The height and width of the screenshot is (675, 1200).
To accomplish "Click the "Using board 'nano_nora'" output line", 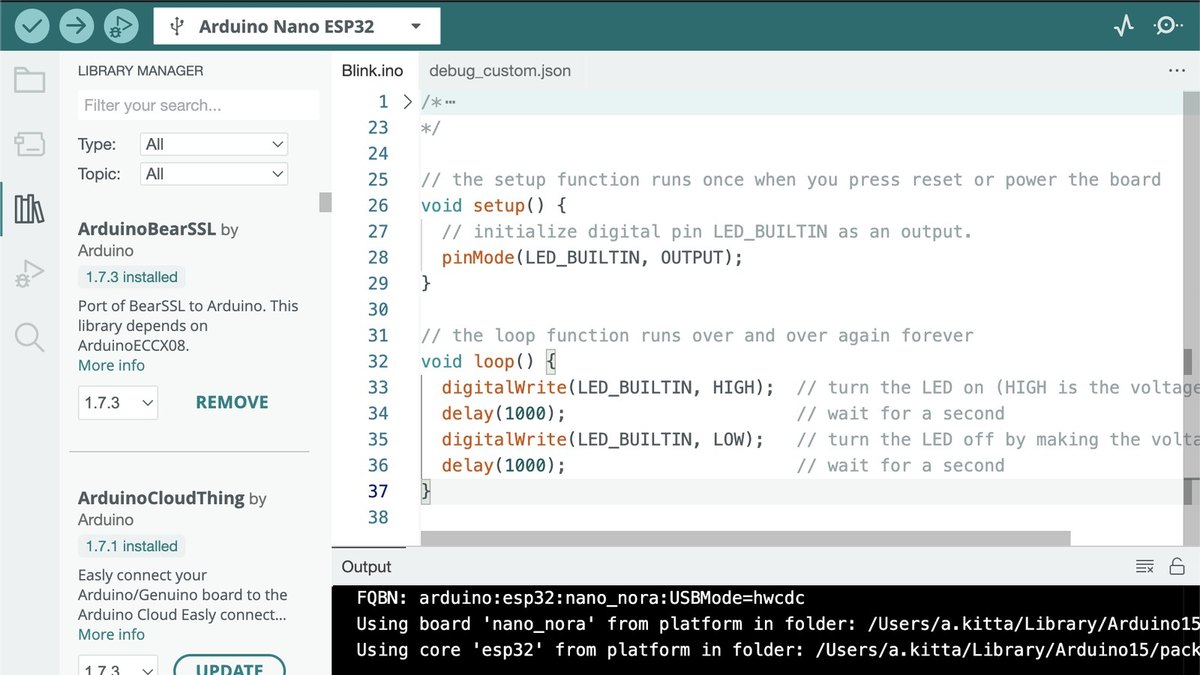I will (x=778, y=624).
